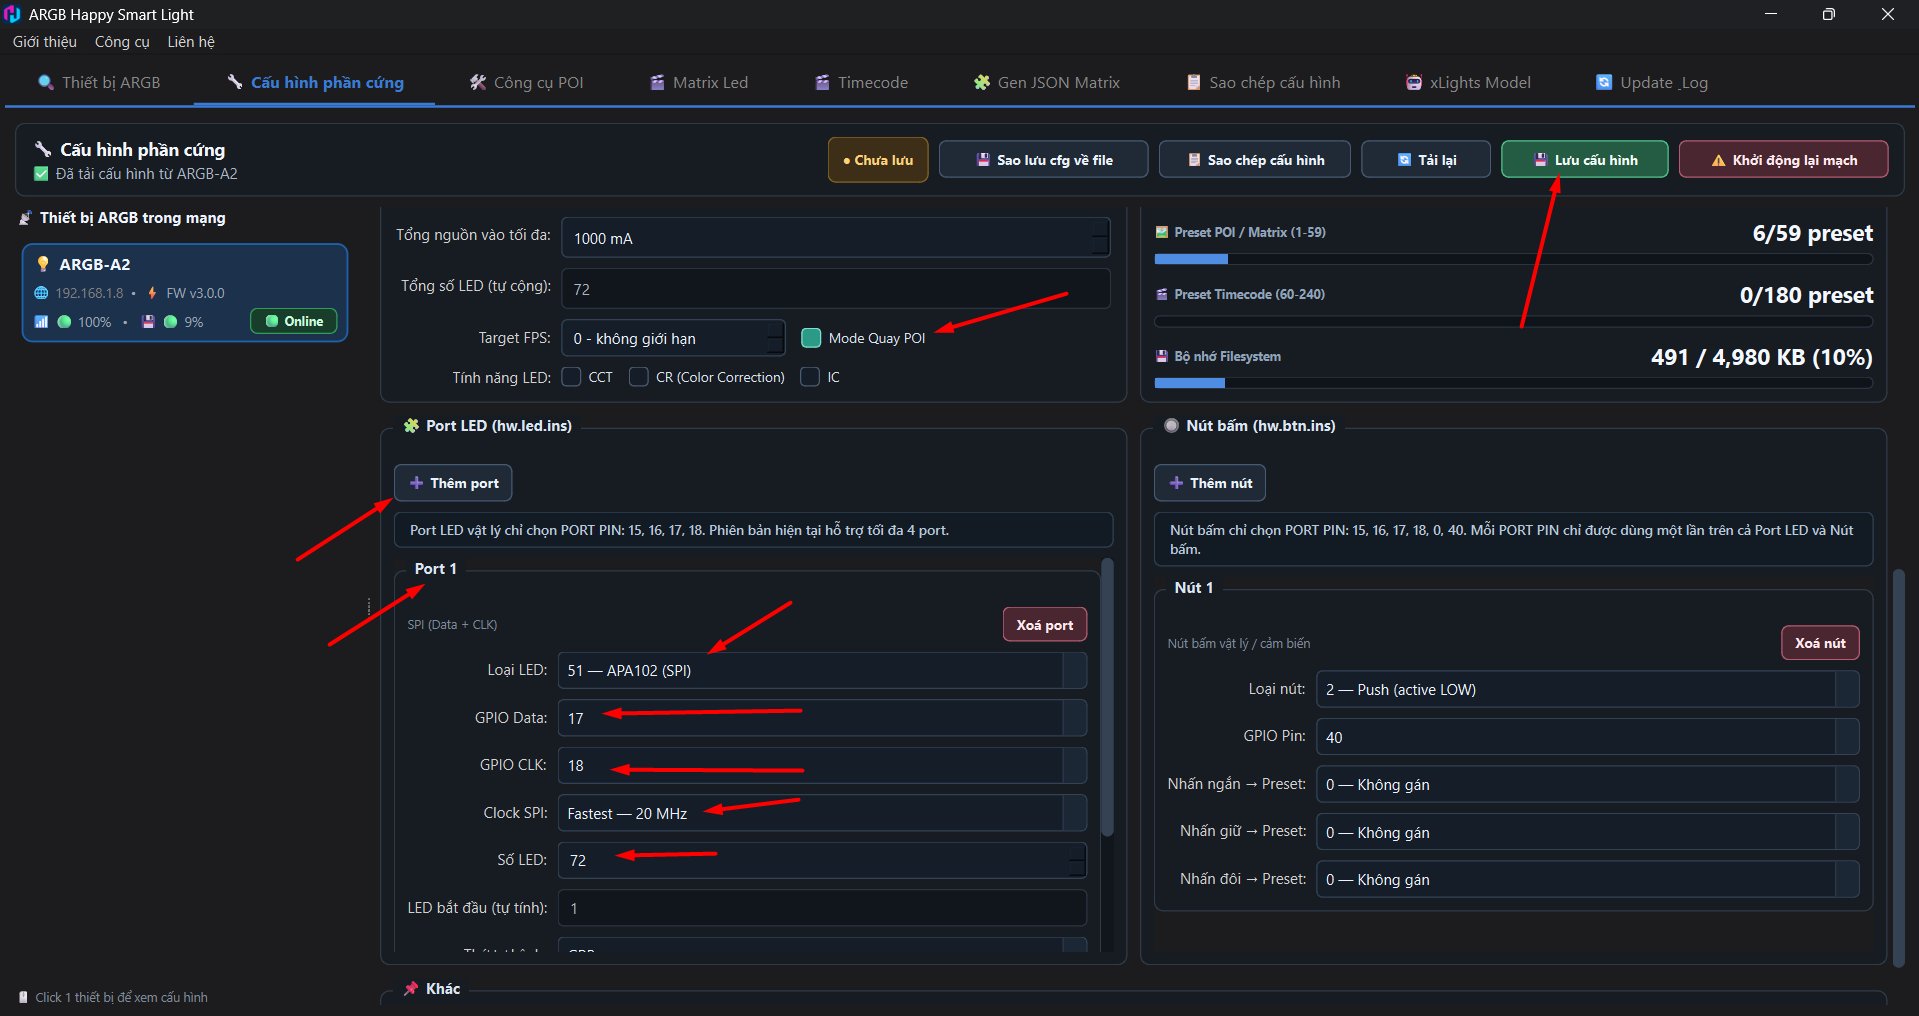Click the Số LED input field

822,860
